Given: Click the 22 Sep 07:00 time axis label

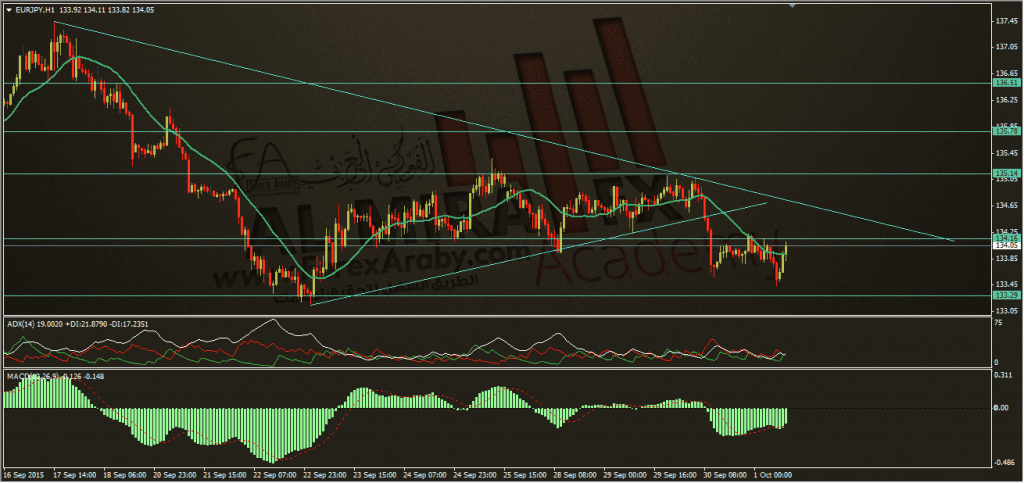Looking at the screenshot, I should click(x=274, y=475).
